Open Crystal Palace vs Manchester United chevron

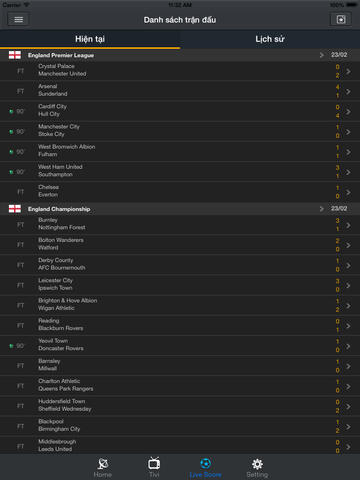coord(348,71)
